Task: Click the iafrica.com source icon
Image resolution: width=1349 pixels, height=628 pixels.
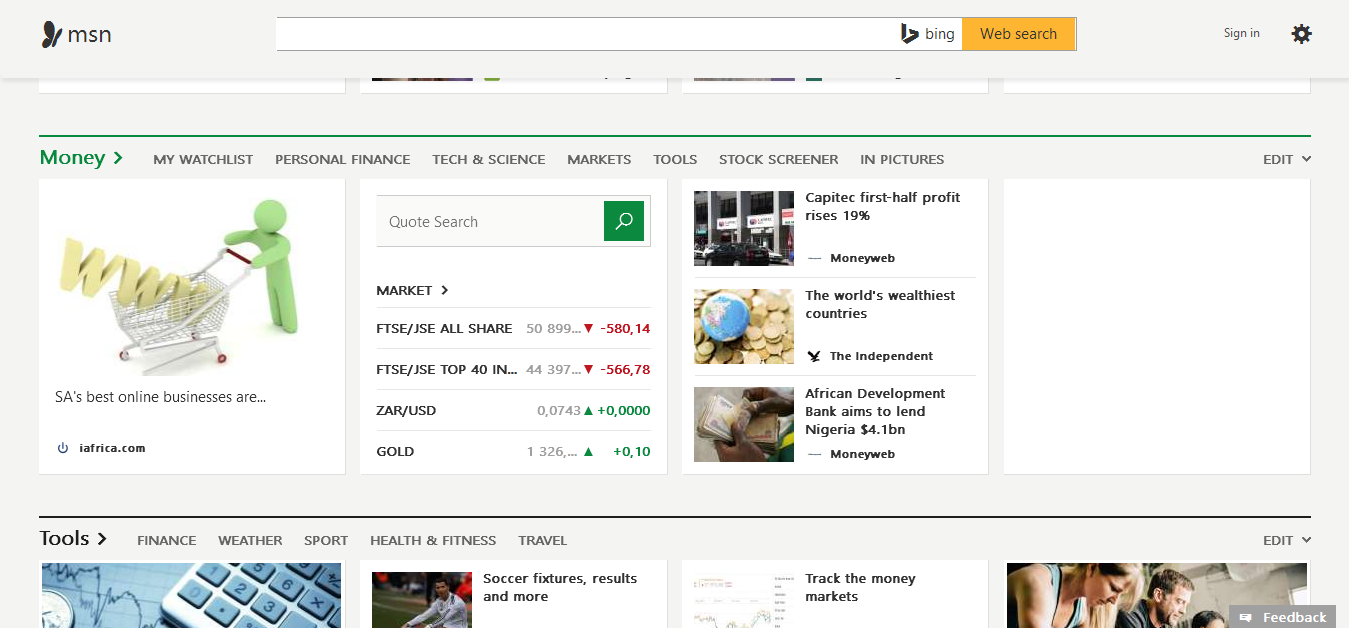Action: pos(63,448)
